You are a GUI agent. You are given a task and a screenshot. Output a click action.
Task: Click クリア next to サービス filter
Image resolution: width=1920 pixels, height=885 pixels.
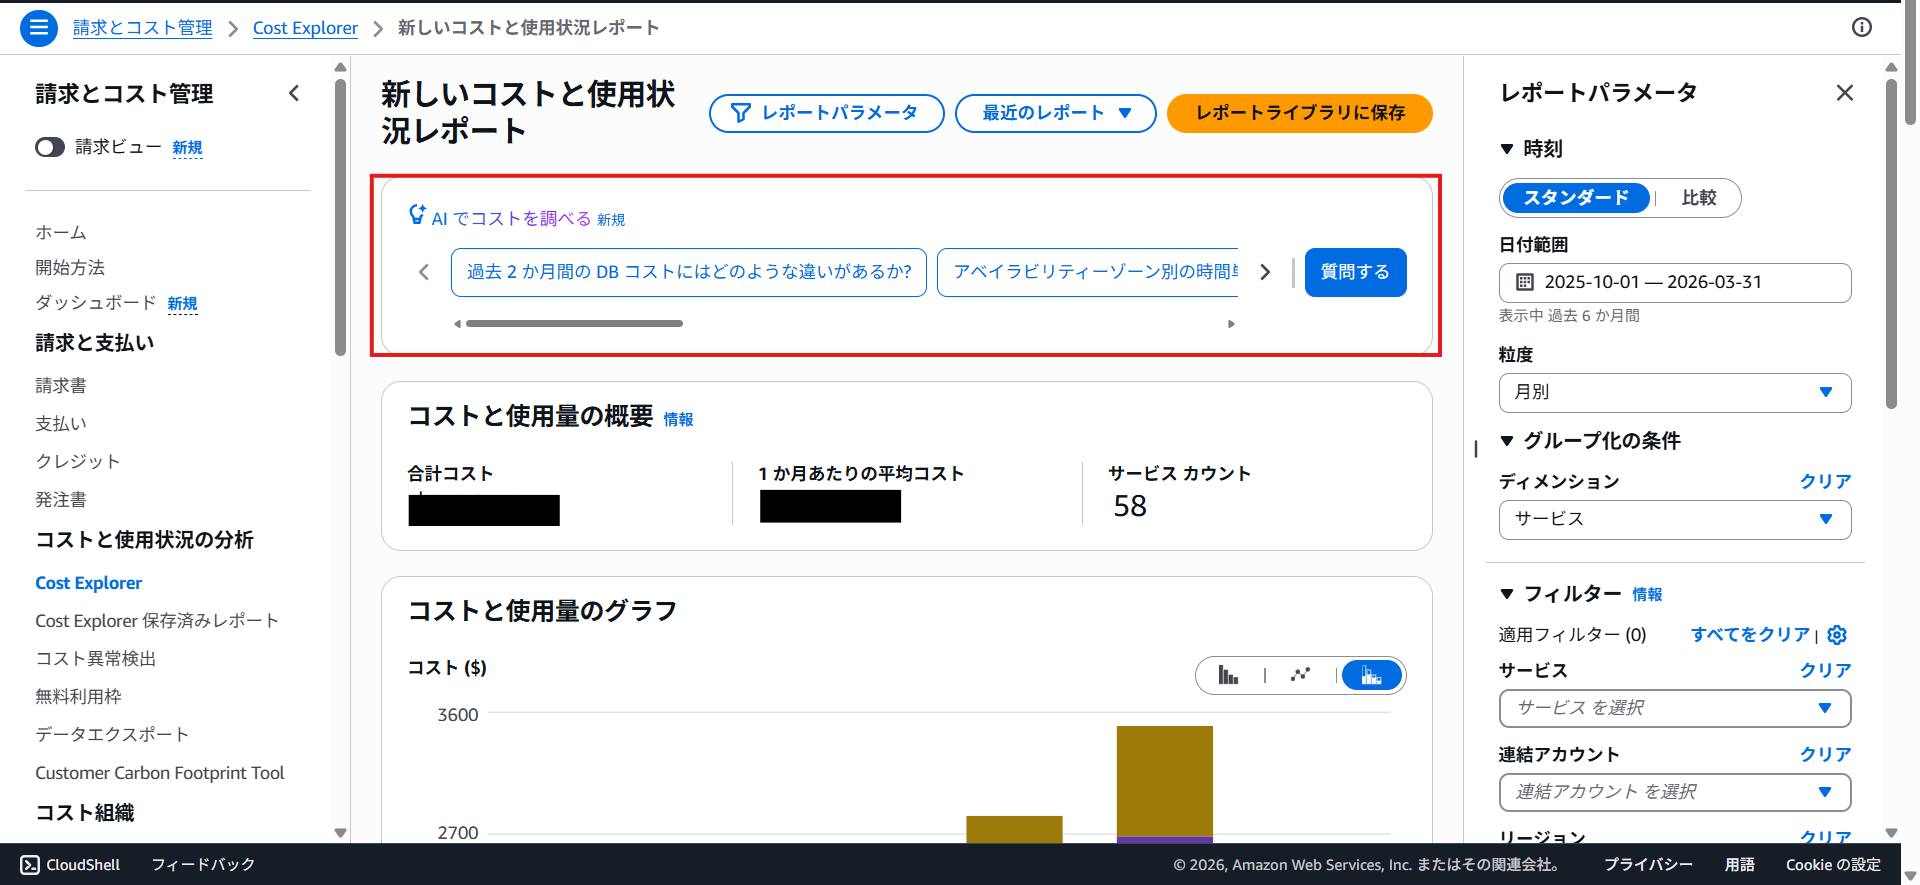(x=1826, y=670)
